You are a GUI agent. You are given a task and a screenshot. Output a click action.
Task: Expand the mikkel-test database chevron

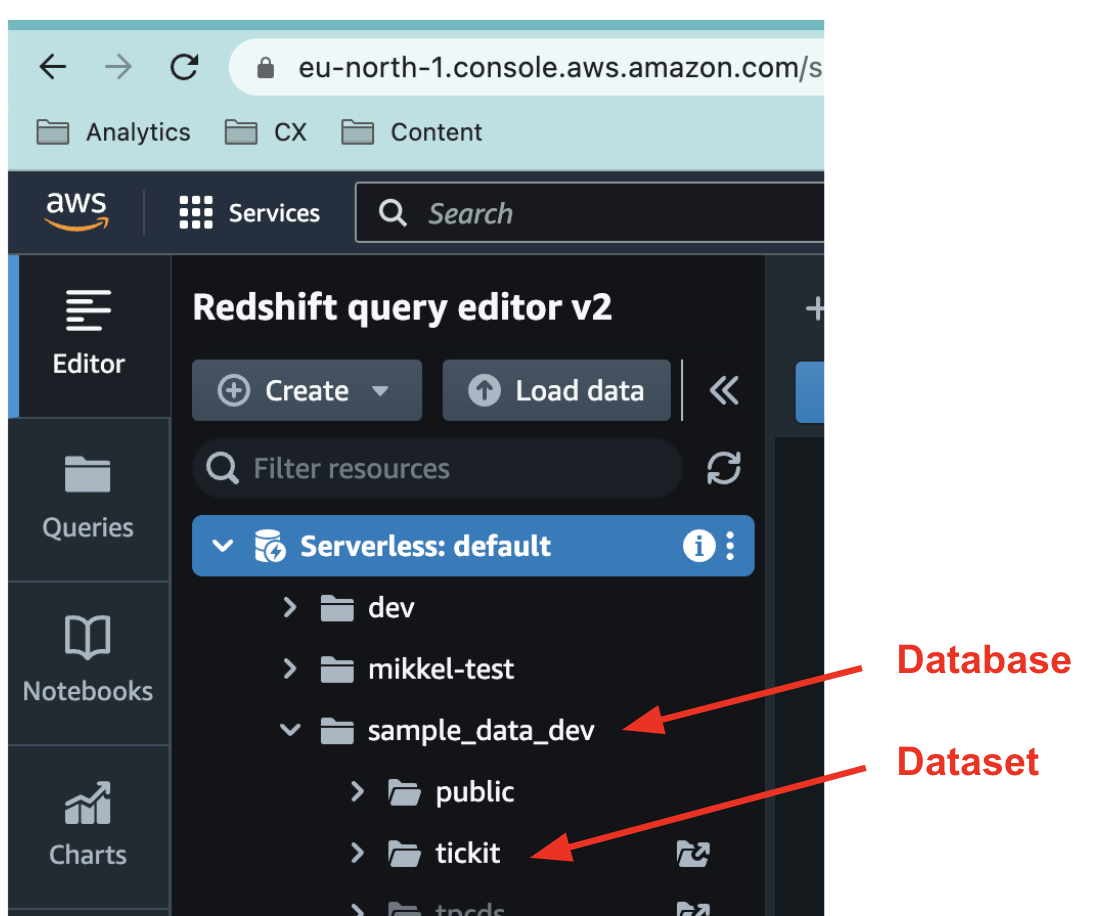pyautogui.click(x=290, y=668)
